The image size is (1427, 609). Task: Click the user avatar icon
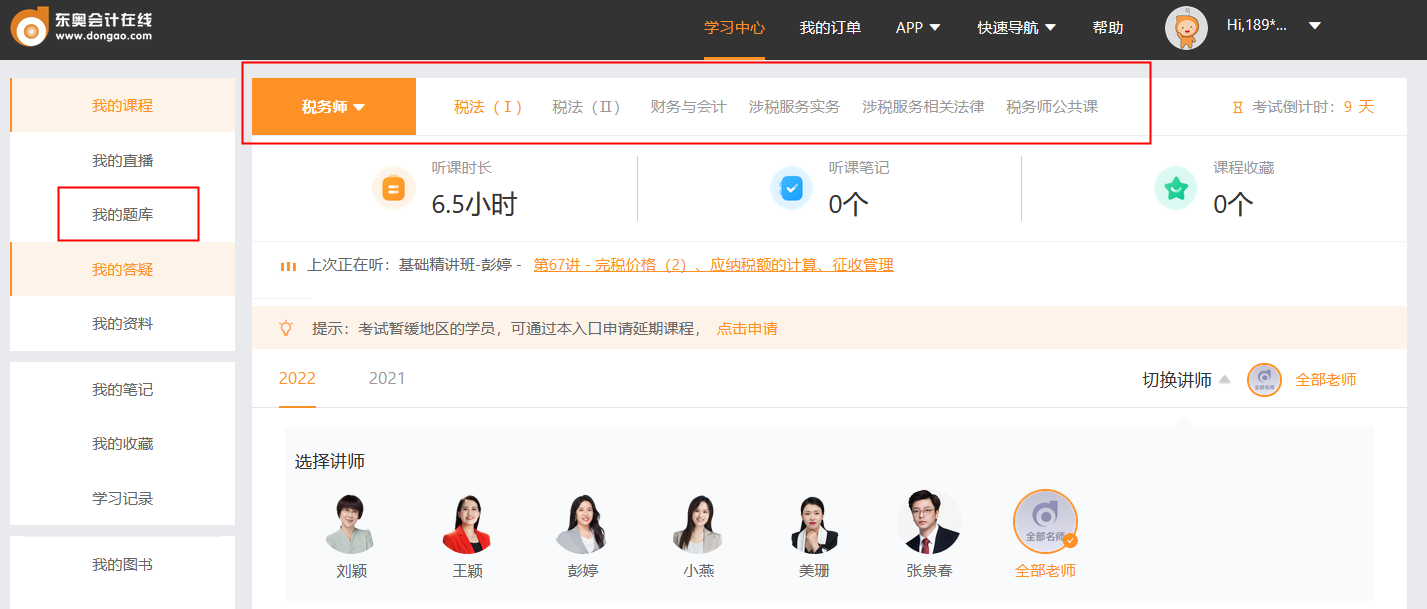pos(1186,28)
